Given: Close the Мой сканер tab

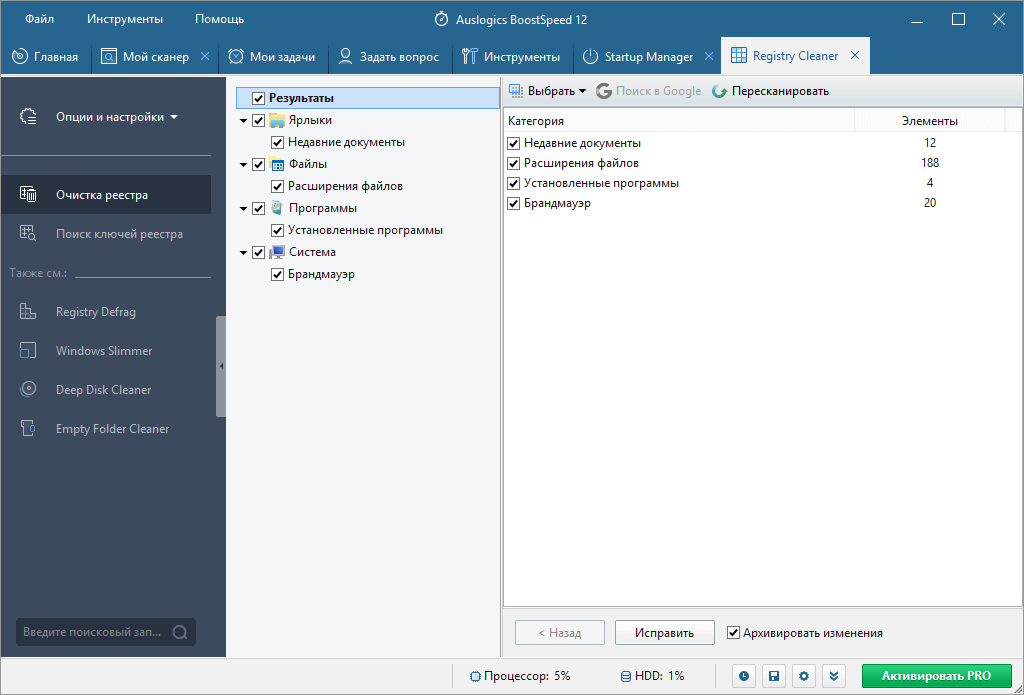Looking at the screenshot, I should 204,56.
